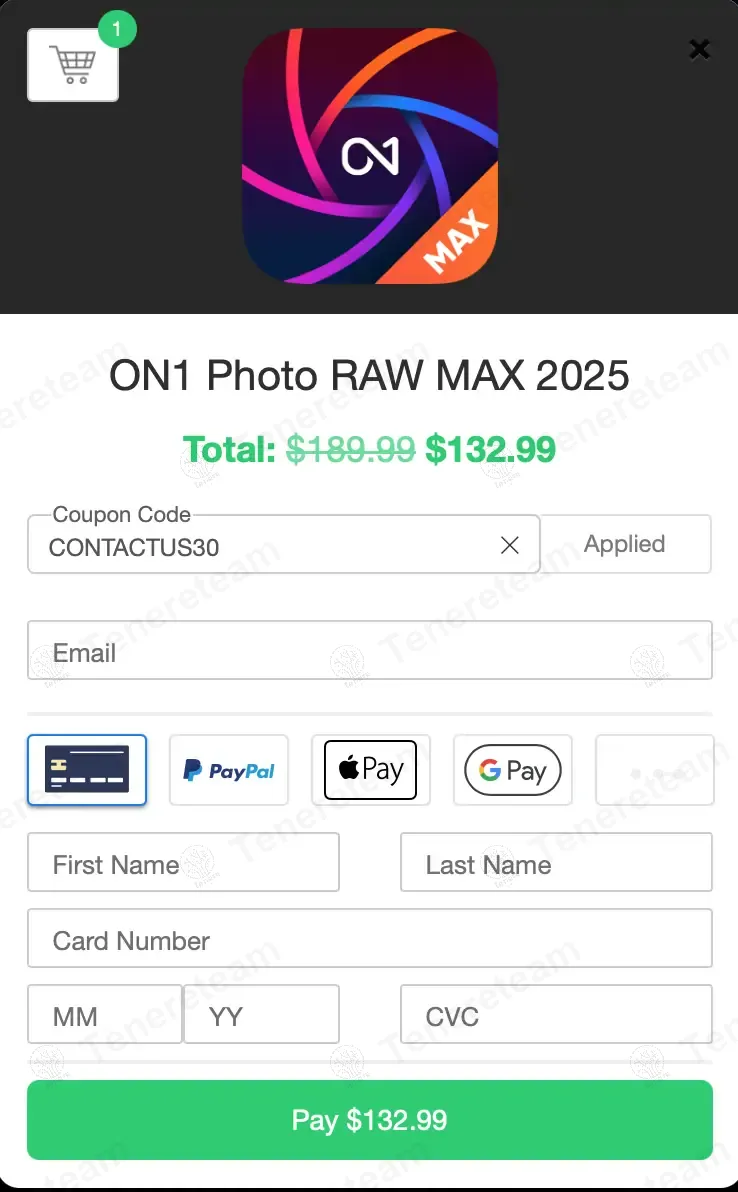Image resolution: width=738 pixels, height=1192 pixels.
Task: Show more payment options
Action: tap(655, 770)
